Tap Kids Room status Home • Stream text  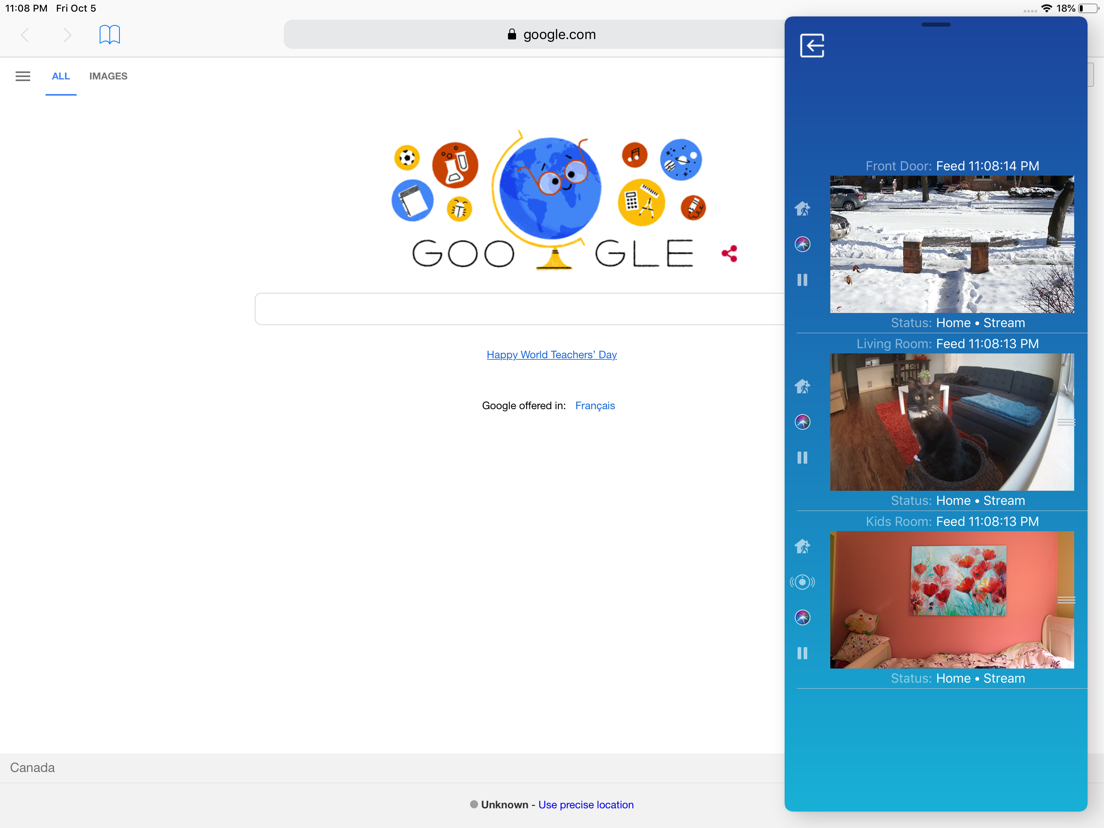coord(980,679)
